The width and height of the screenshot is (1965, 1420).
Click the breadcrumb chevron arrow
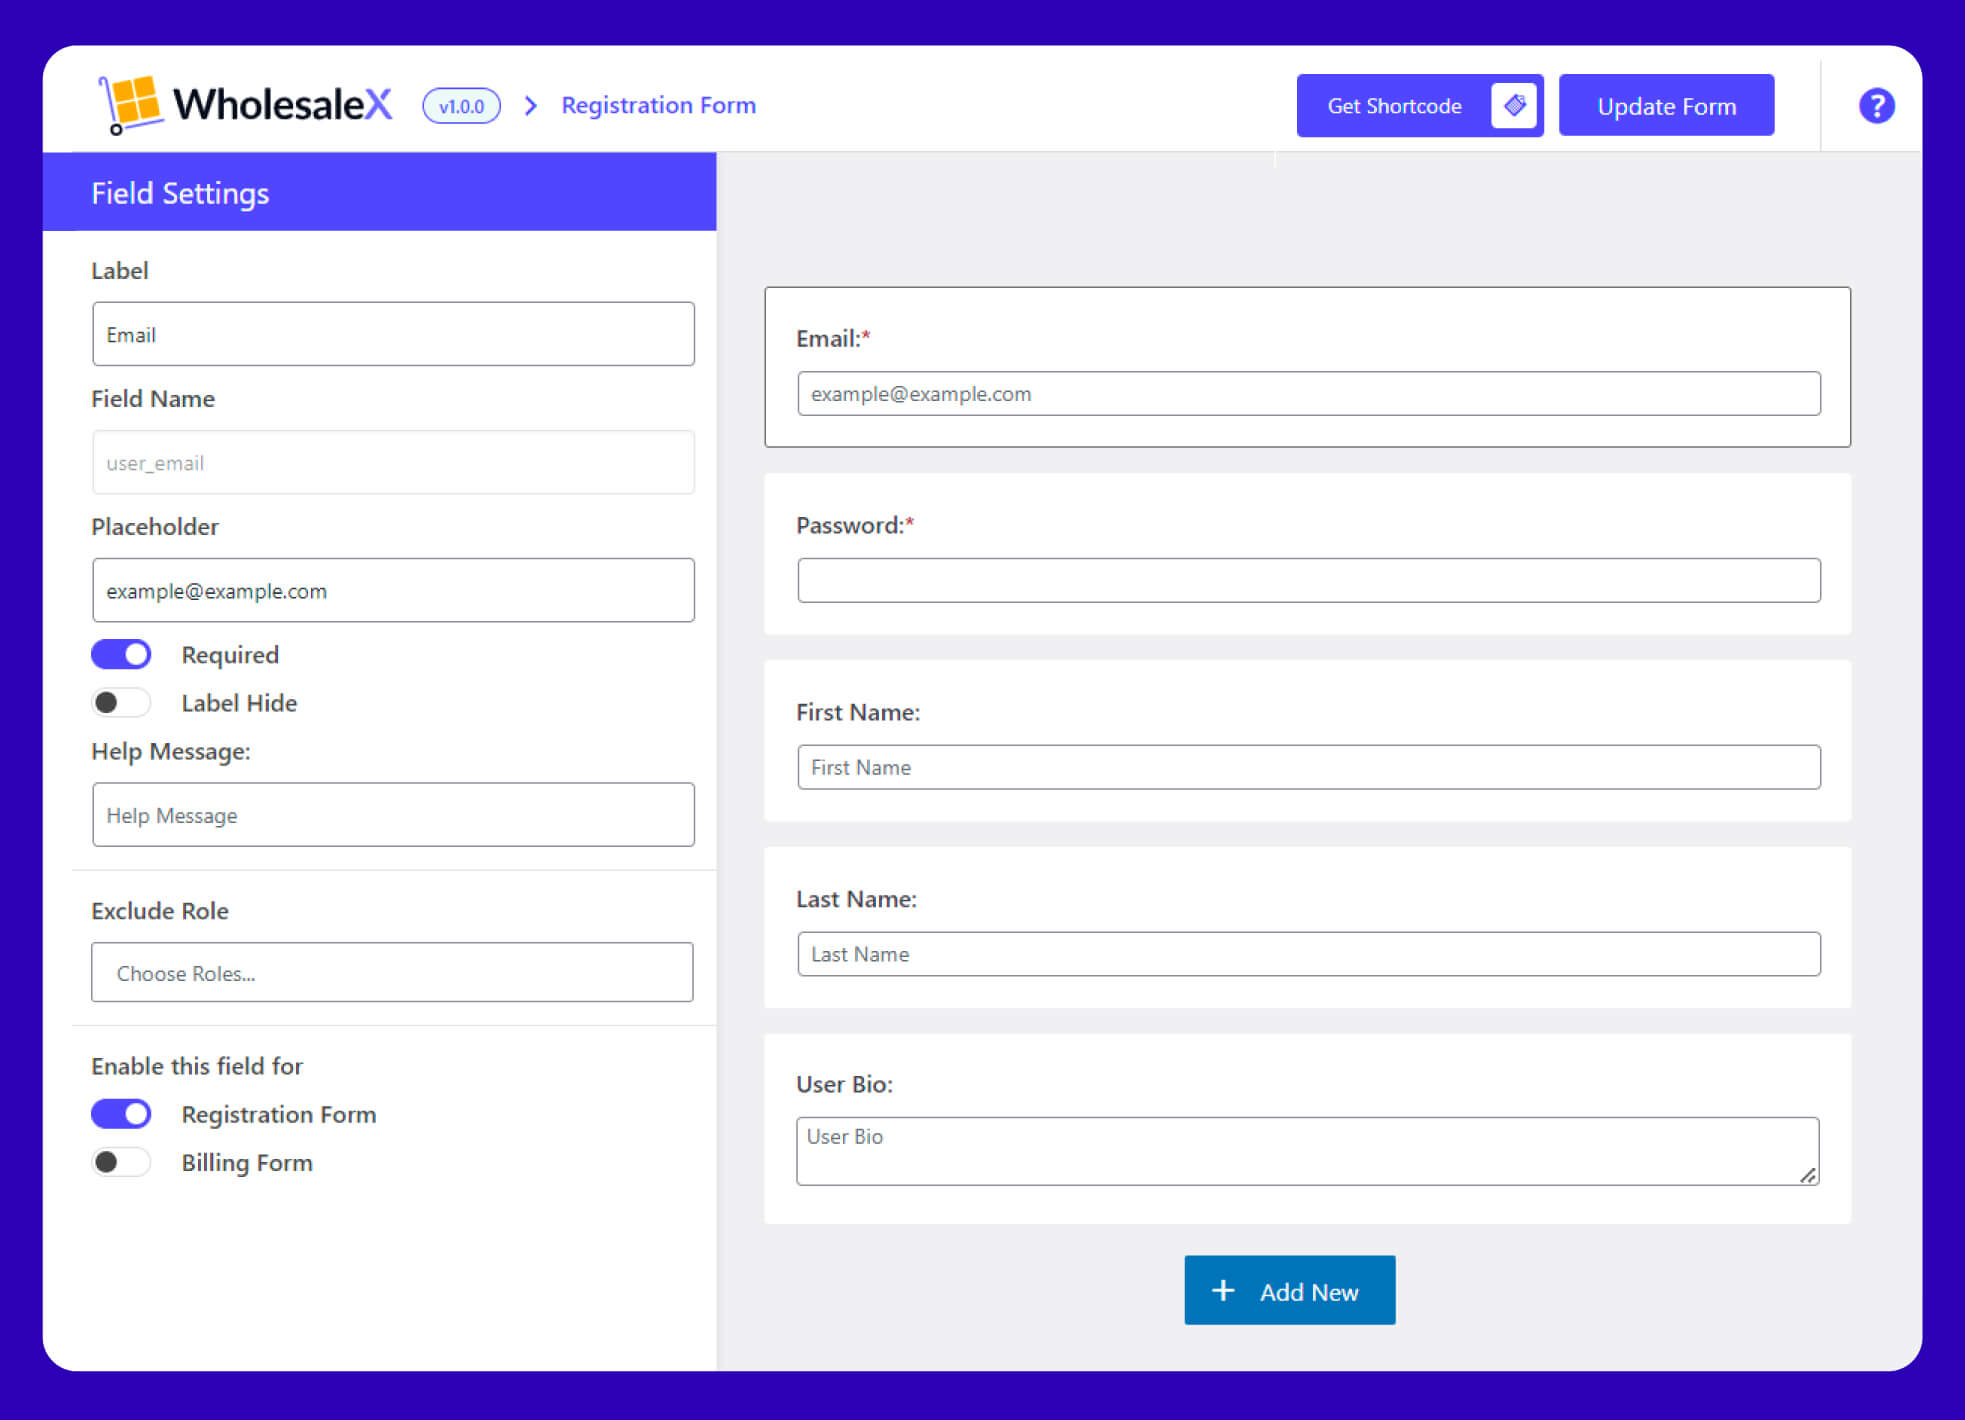pyautogui.click(x=531, y=105)
